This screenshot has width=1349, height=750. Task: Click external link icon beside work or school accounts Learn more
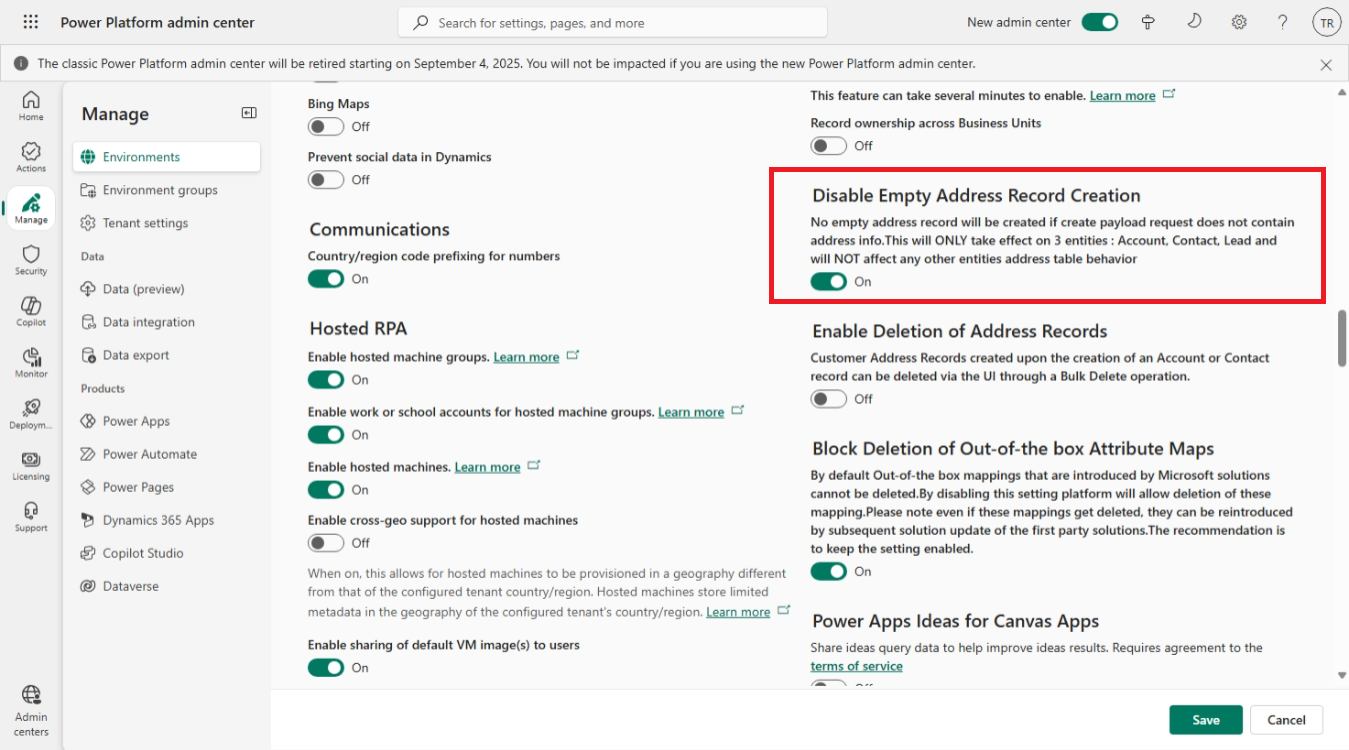coord(737,410)
